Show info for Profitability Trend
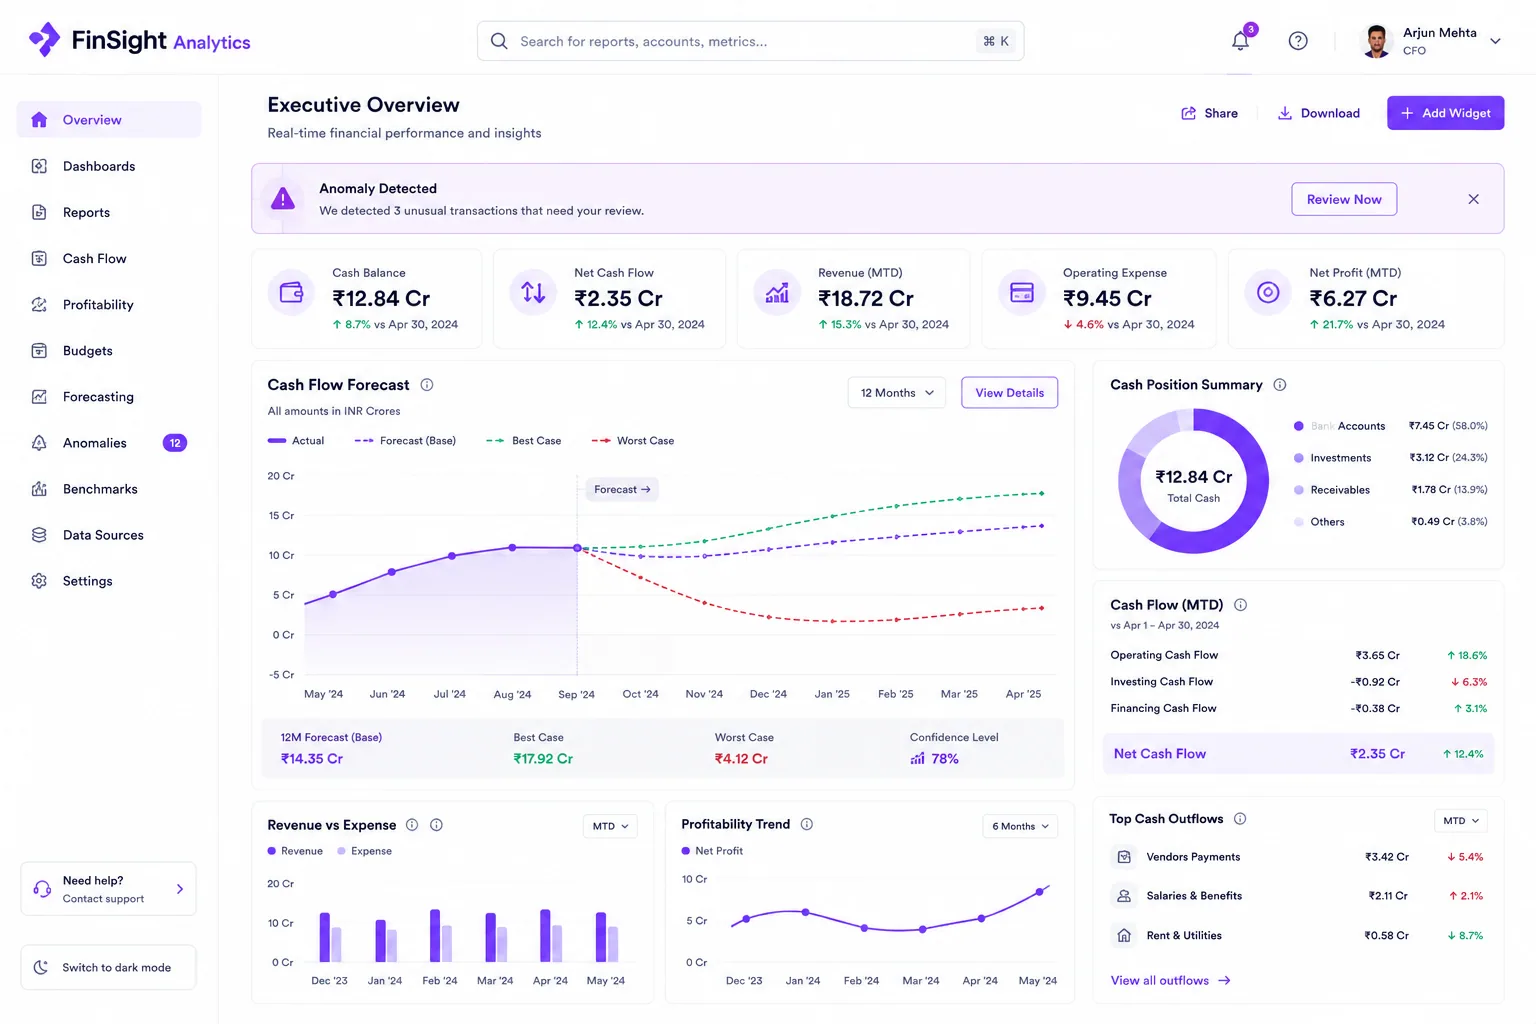The height and width of the screenshot is (1024, 1536). [807, 825]
